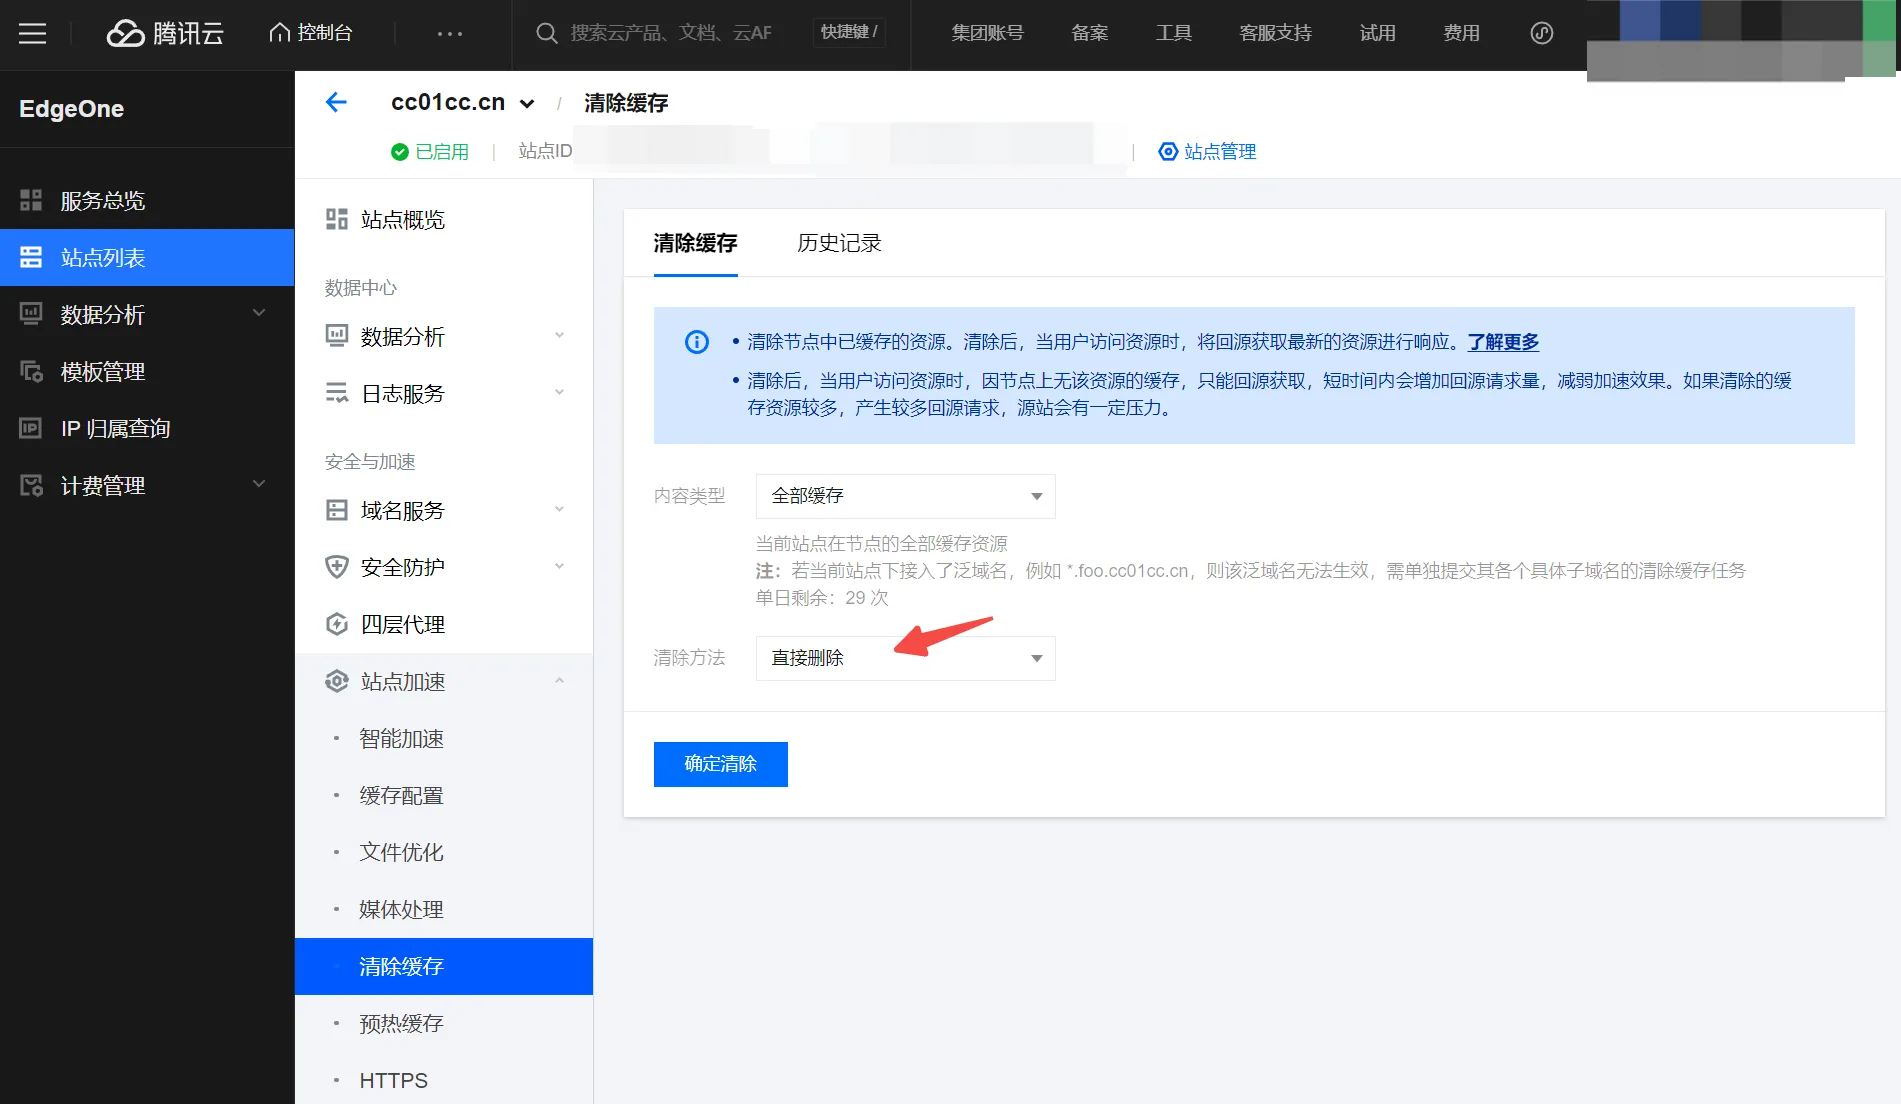Open the 费用 menu

coord(1461,33)
